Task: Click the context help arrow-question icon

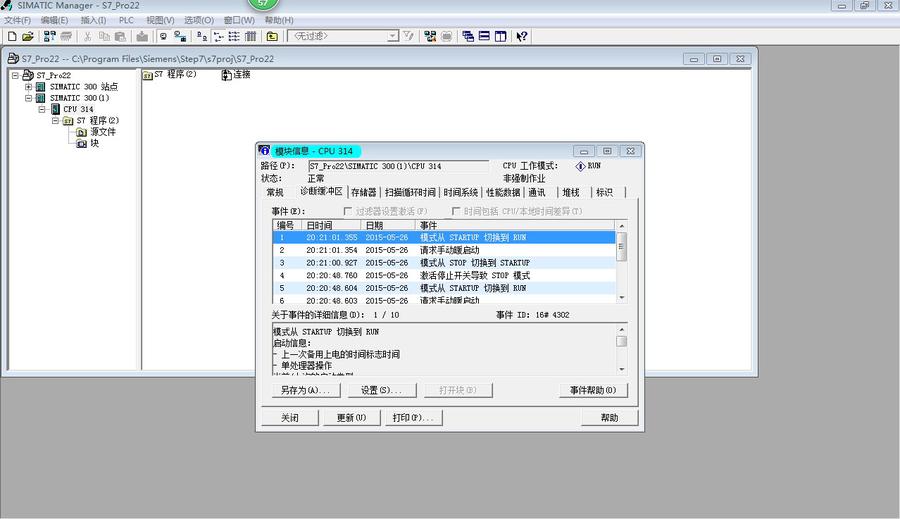Action: 521,36
